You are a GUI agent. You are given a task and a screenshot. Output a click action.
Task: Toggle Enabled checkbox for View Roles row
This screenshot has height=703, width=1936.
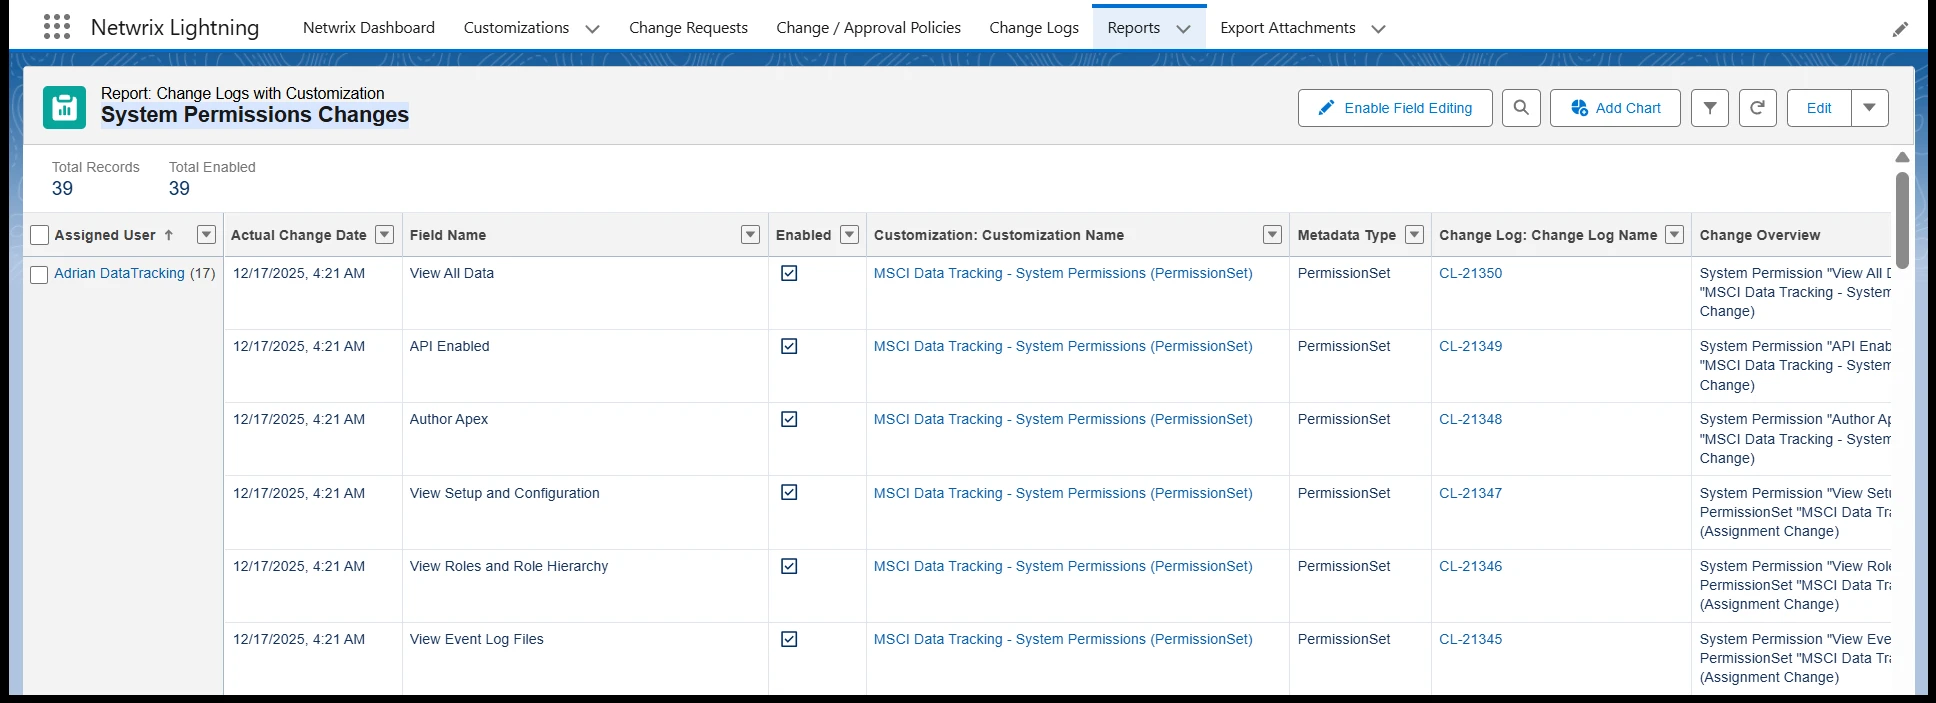pyautogui.click(x=789, y=566)
